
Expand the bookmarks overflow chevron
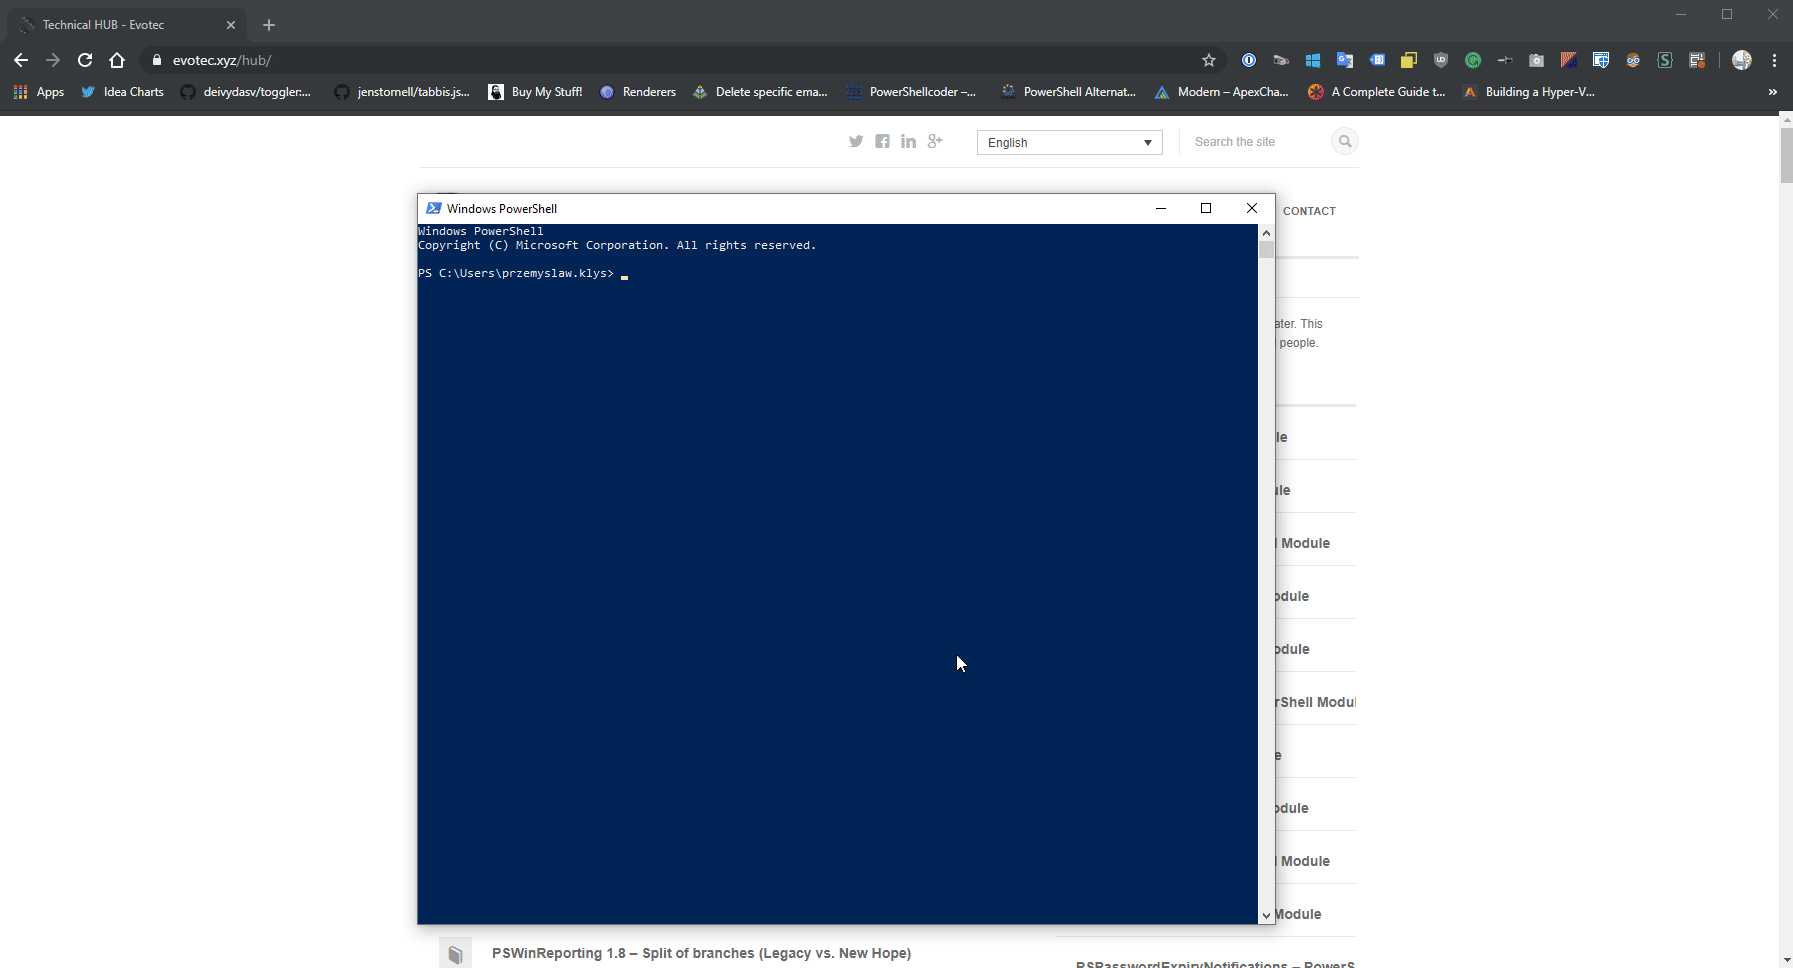click(x=1772, y=92)
